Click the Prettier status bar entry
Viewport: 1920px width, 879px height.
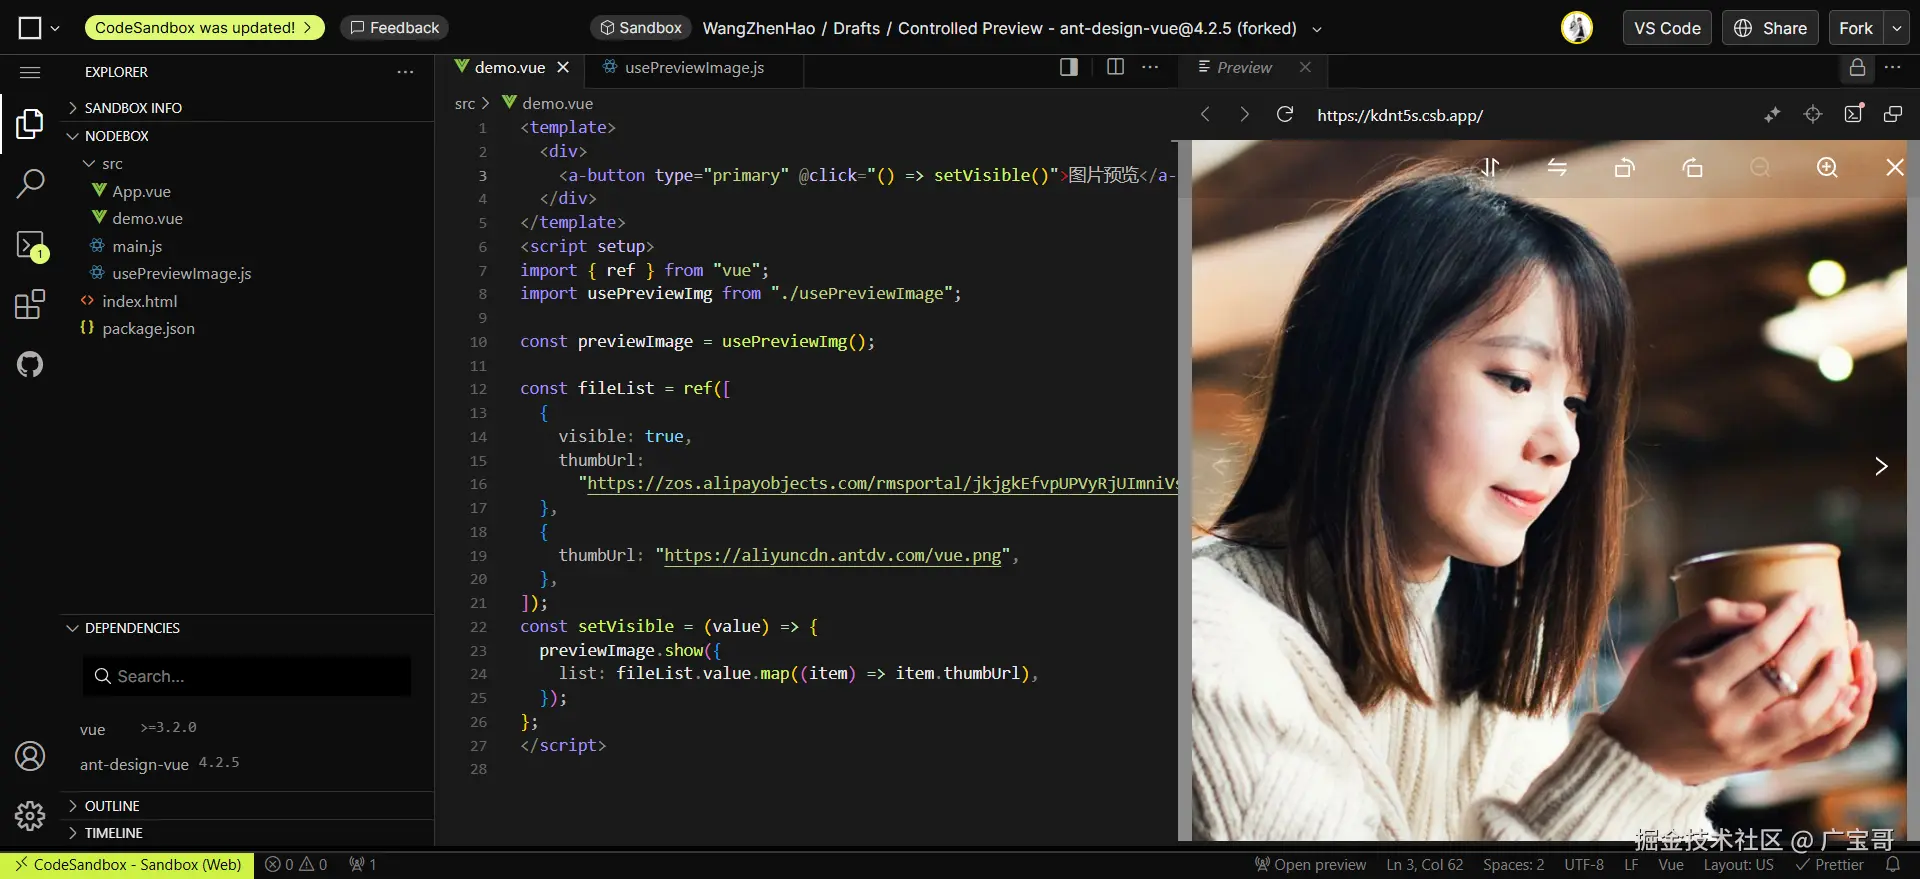coord(1829,864)
